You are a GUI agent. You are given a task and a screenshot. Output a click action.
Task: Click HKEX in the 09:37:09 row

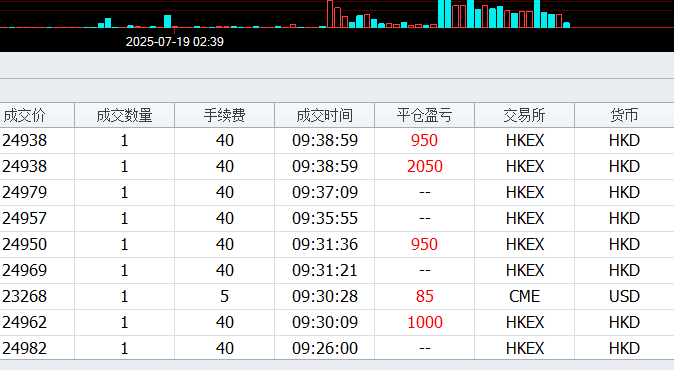pyautogui.click(x=525, y=192)
